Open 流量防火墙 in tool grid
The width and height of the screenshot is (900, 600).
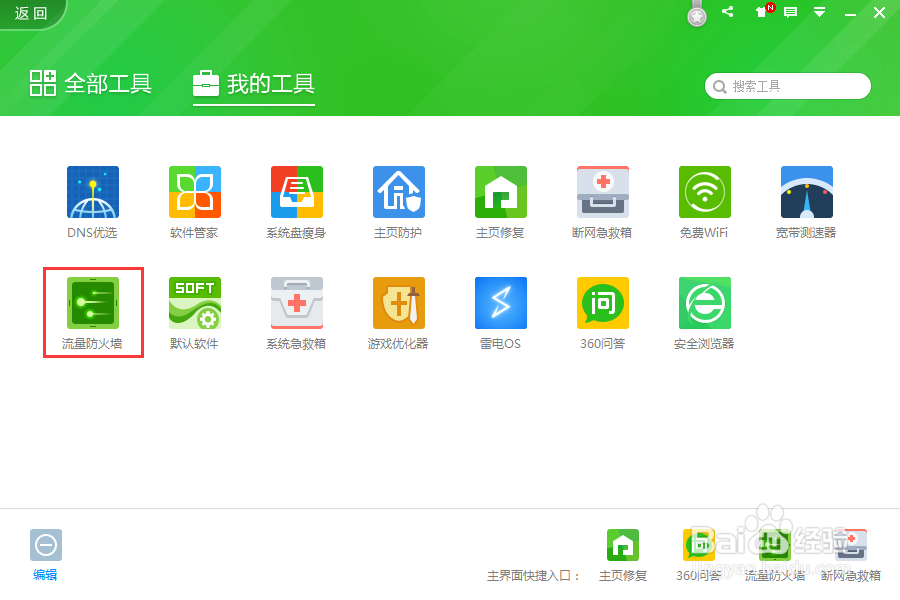[92, 303]
